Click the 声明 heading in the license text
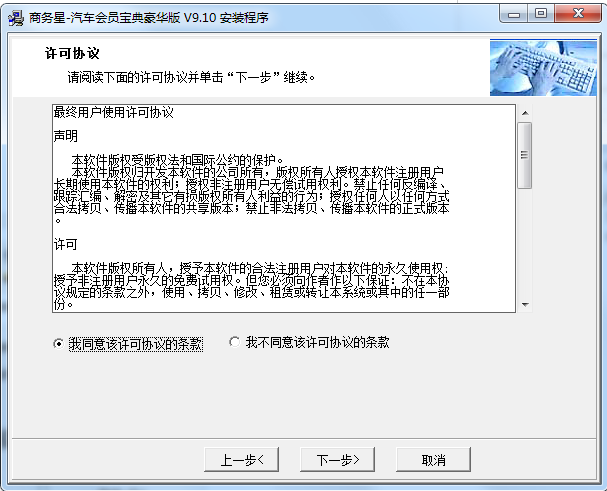Viewport: 607px width, 491px height. (66, 136)
